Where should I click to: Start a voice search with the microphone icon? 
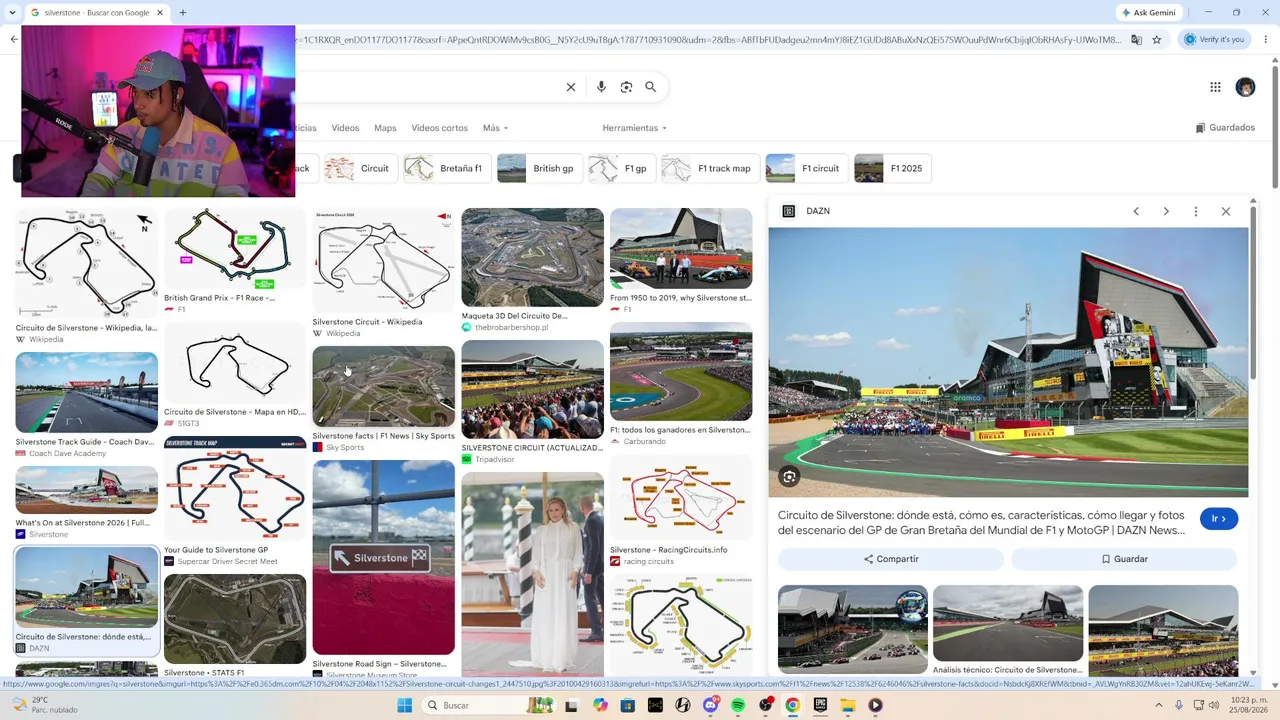tap(601, 87)
